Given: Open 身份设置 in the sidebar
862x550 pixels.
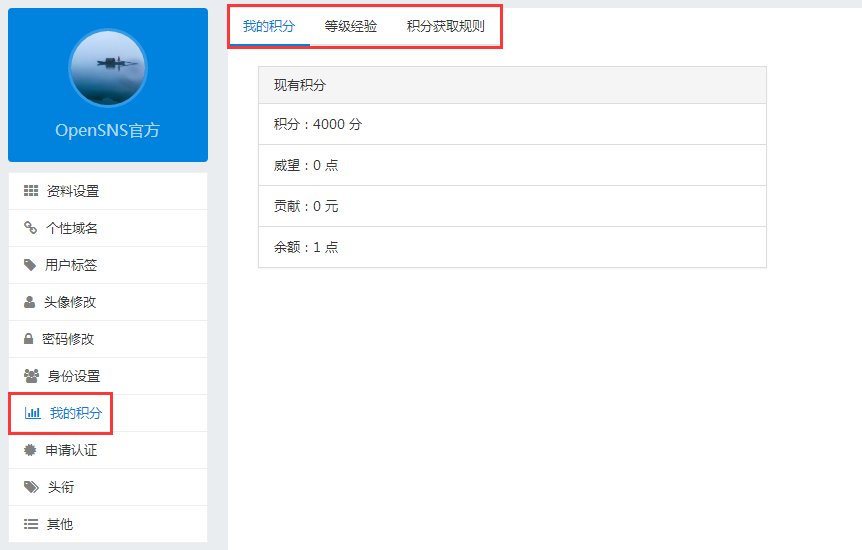Looking at the screenshot, I should tap(108, 376).
